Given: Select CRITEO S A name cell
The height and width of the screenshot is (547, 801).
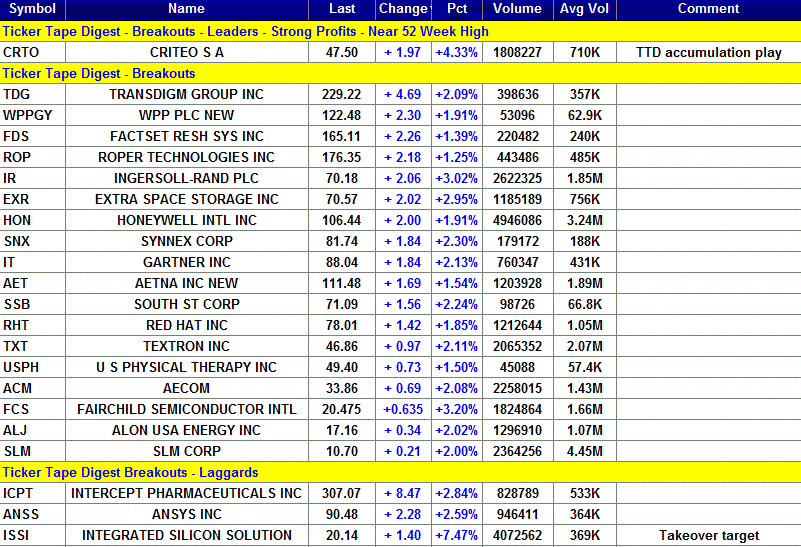Looking at the screenshot, I should [186, 53].
